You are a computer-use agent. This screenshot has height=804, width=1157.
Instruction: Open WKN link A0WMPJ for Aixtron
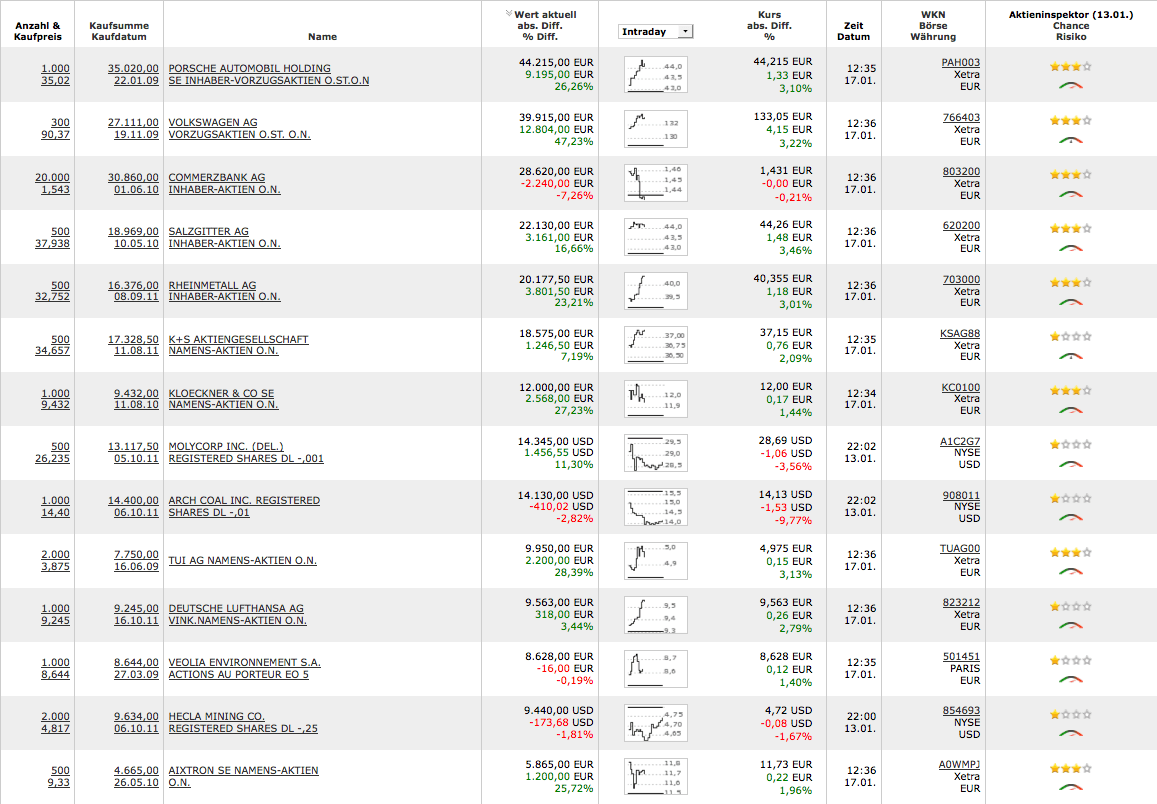pyautogui.click(x=959, y=764)
